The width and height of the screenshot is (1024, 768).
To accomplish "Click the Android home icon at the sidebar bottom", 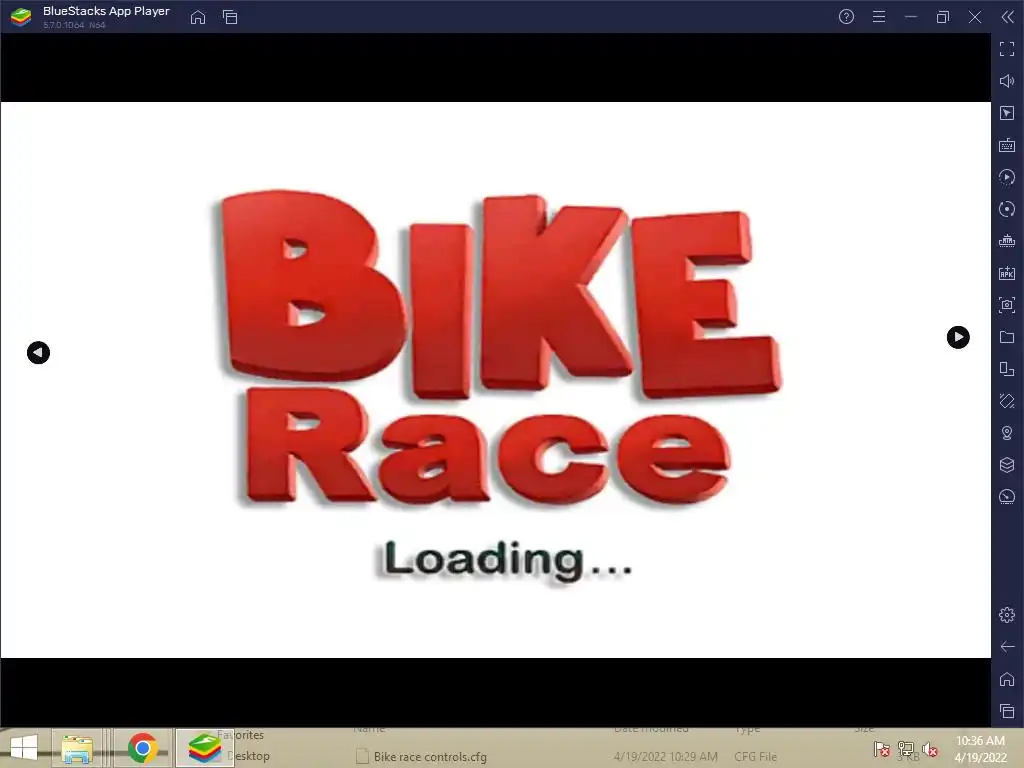I will point(1007,679).
